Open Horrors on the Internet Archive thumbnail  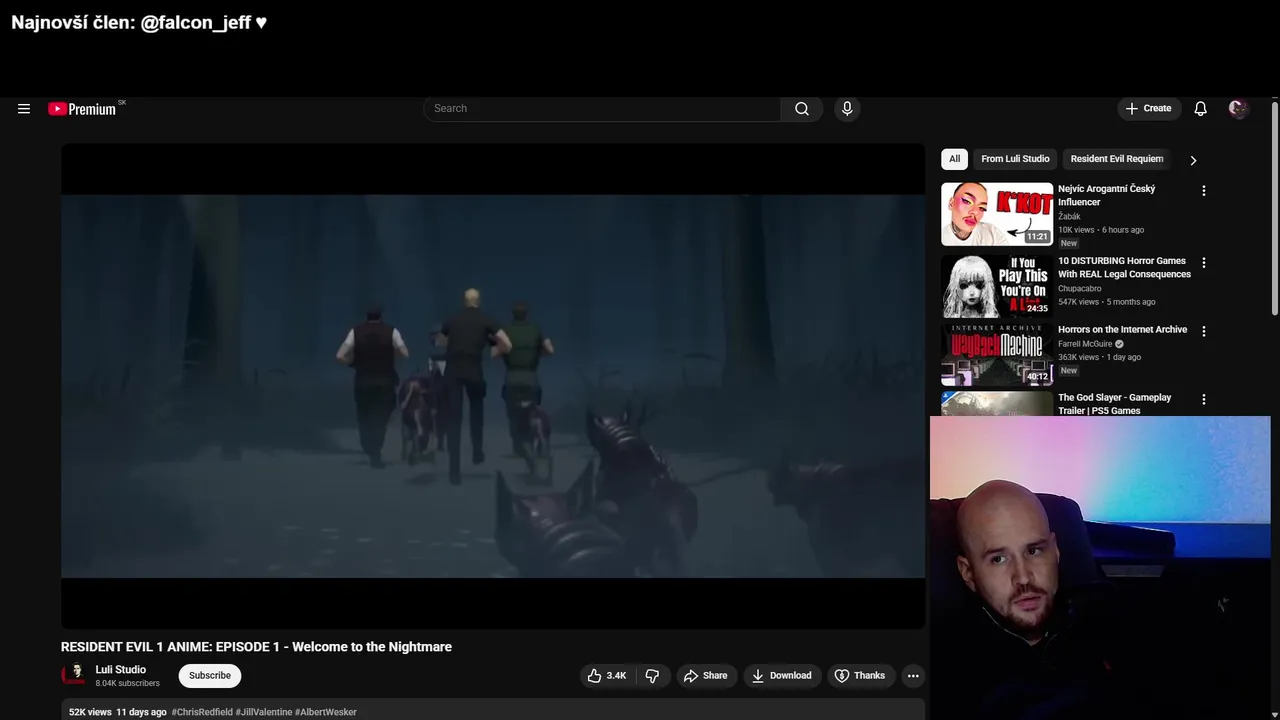coord(997,354)
